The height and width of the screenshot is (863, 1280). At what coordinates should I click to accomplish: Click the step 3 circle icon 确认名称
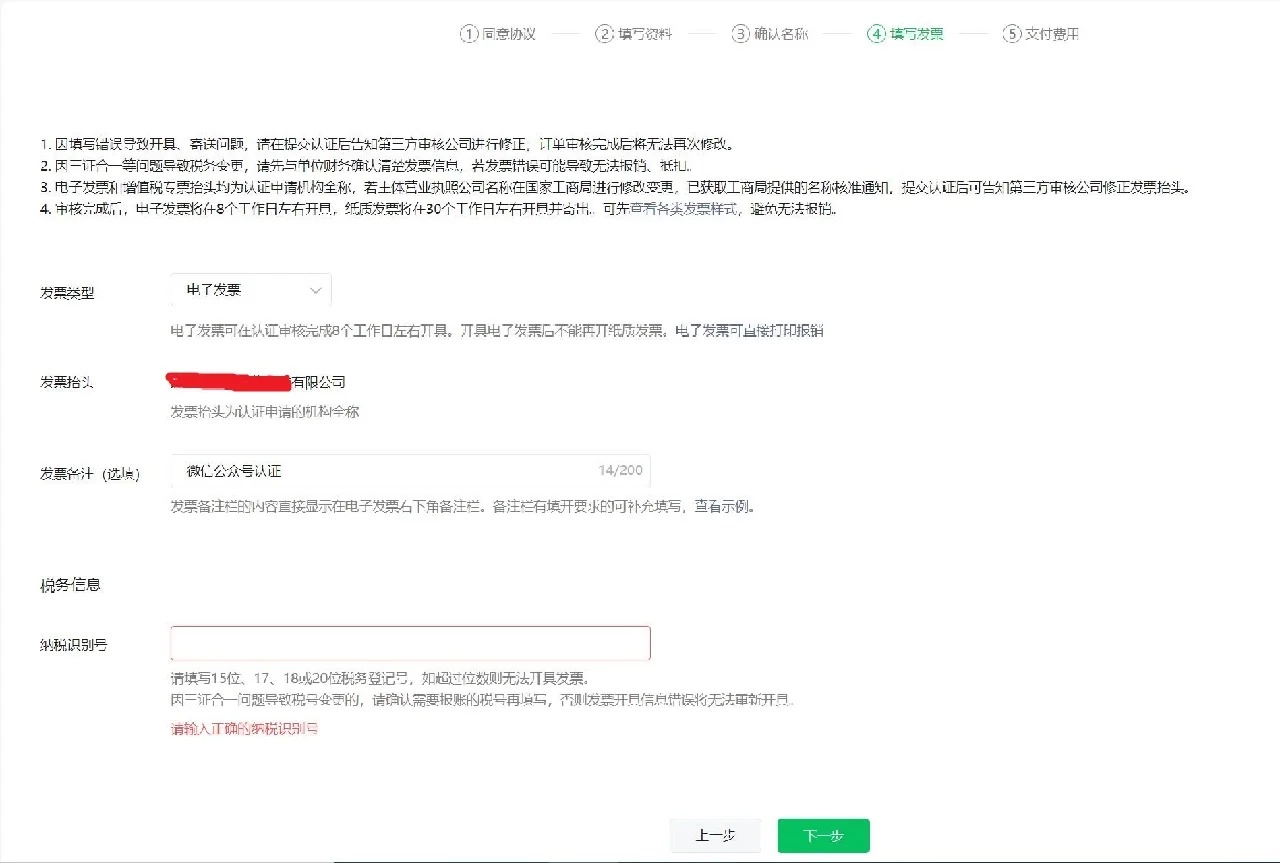(x=740, y=33)
